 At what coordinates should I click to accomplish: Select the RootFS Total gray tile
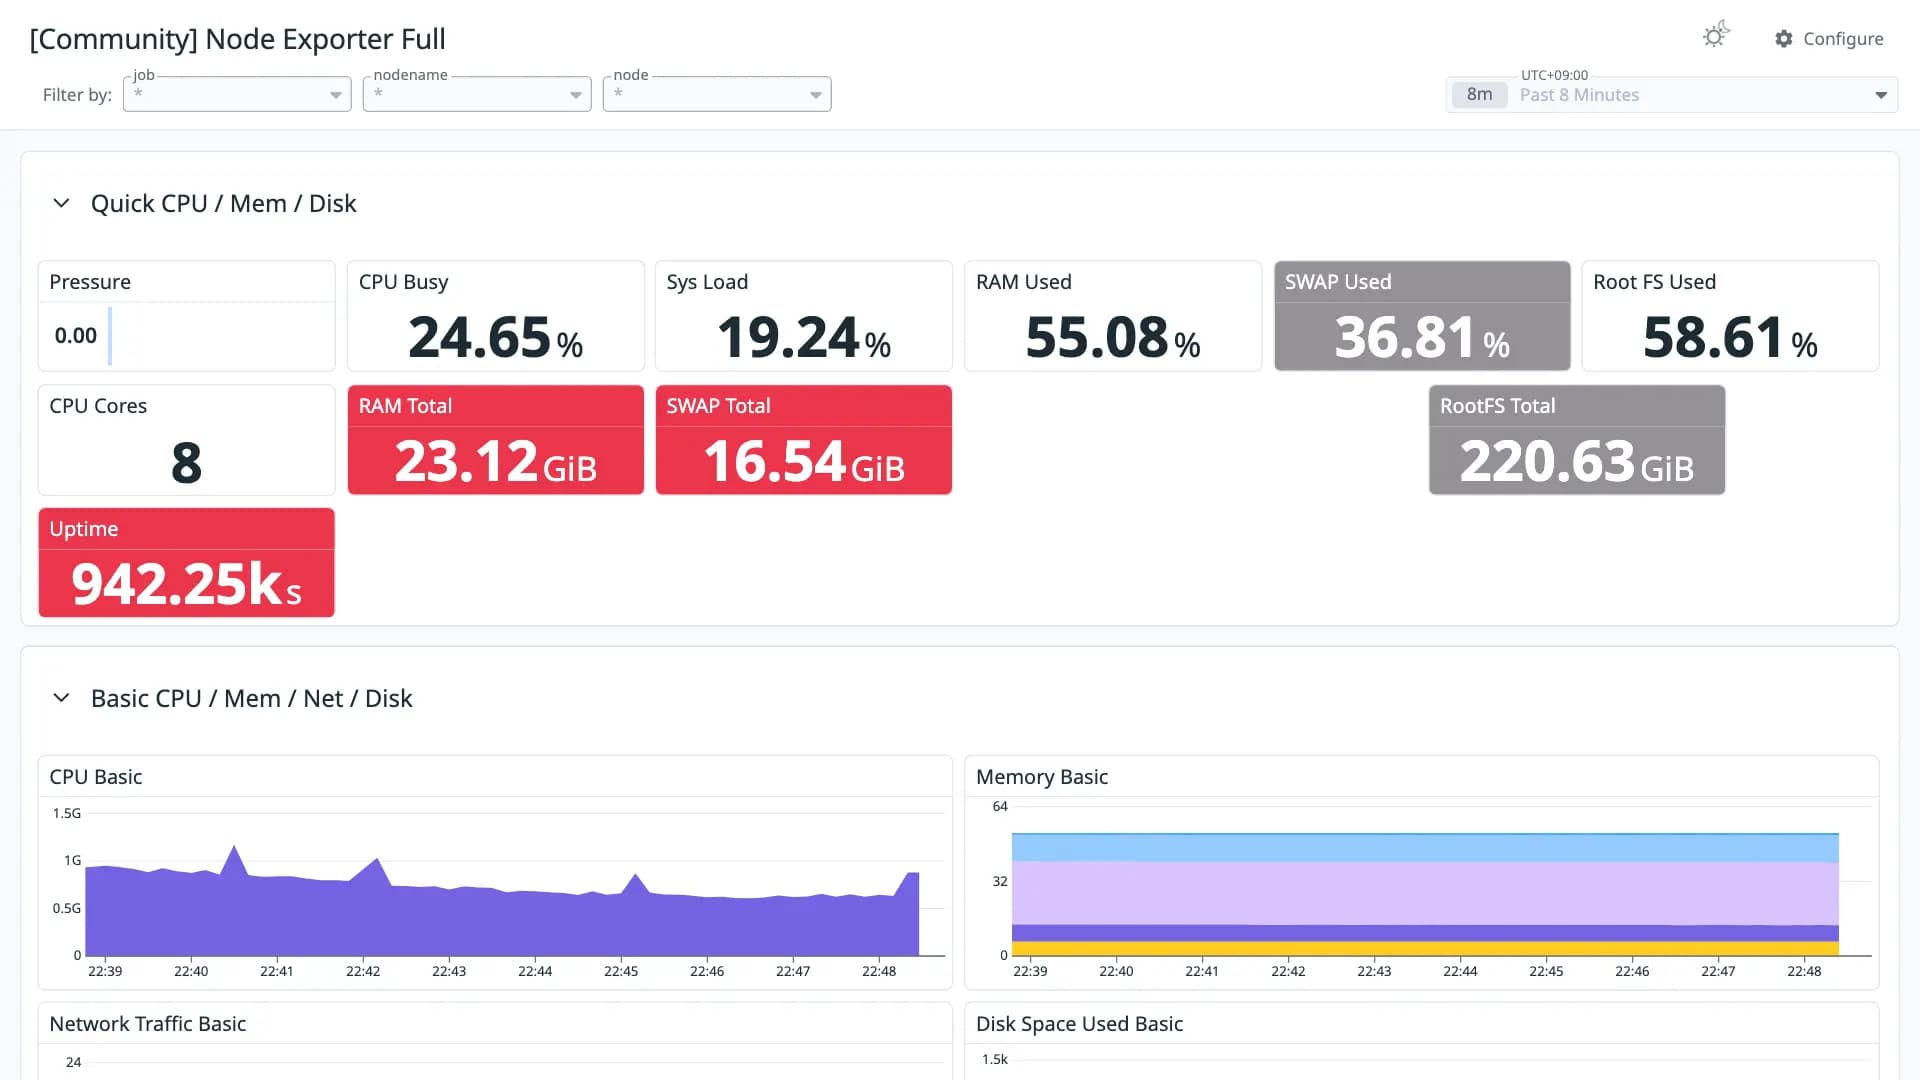pyautogui.click(x=1577, y=440)
